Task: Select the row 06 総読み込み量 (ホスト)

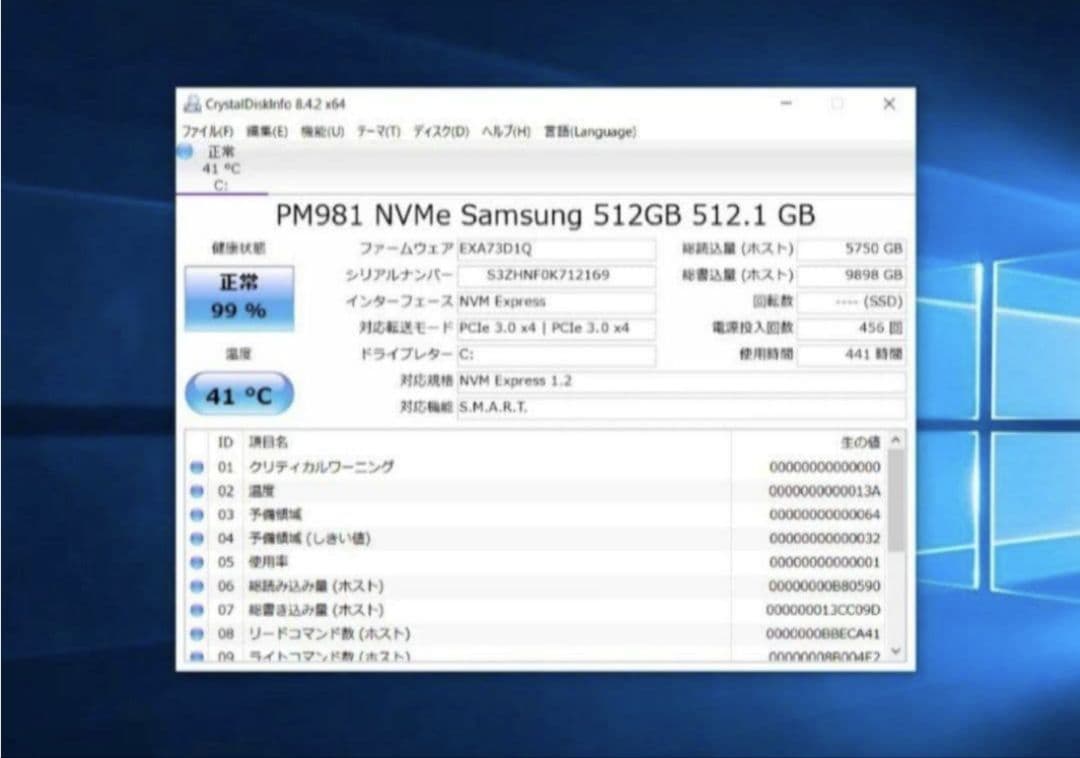Action: [x=535, y=586]
